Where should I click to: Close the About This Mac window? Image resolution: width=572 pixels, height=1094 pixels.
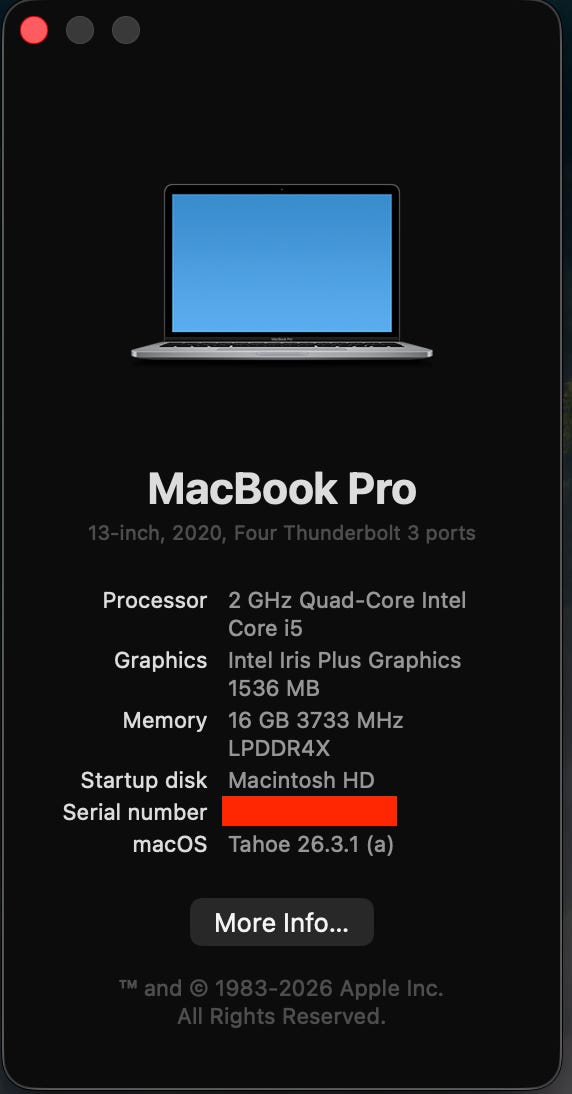coord(34,31)
